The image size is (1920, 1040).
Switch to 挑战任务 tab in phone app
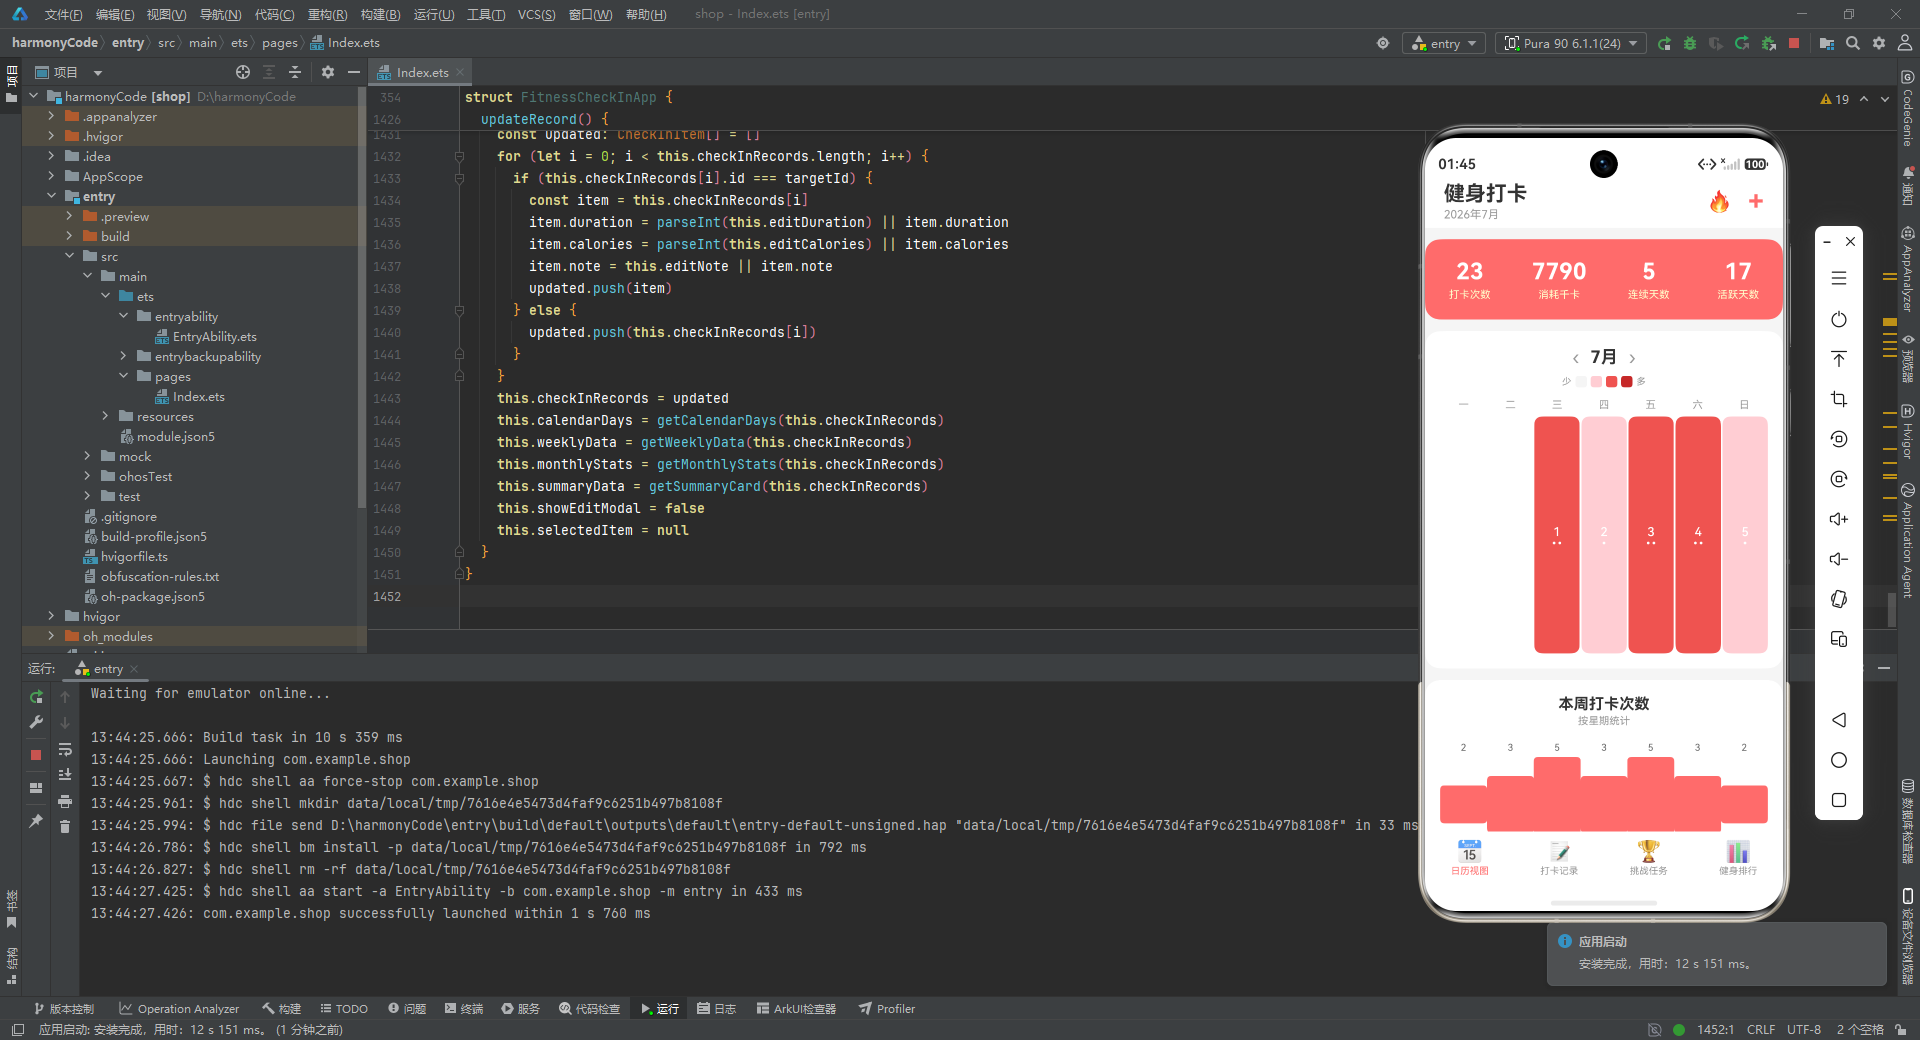1648,858
